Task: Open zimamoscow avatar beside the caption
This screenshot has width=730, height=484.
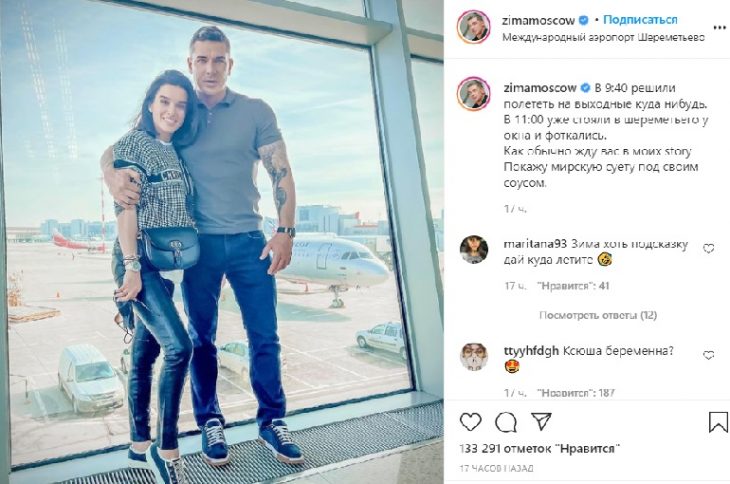Action: [473, 94]
